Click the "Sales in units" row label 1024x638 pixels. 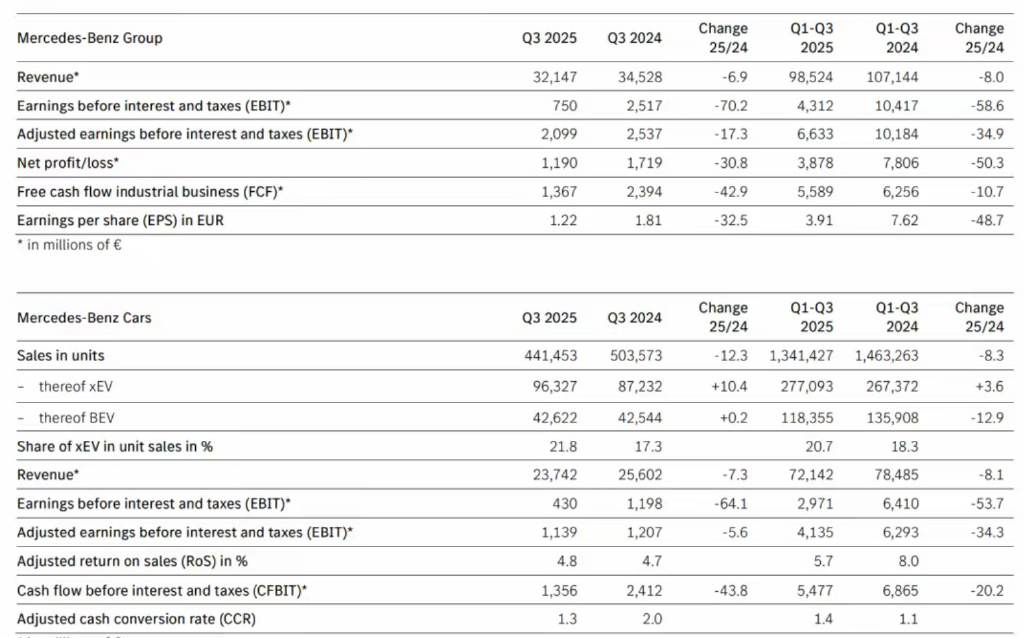click(x=60, y=356)
